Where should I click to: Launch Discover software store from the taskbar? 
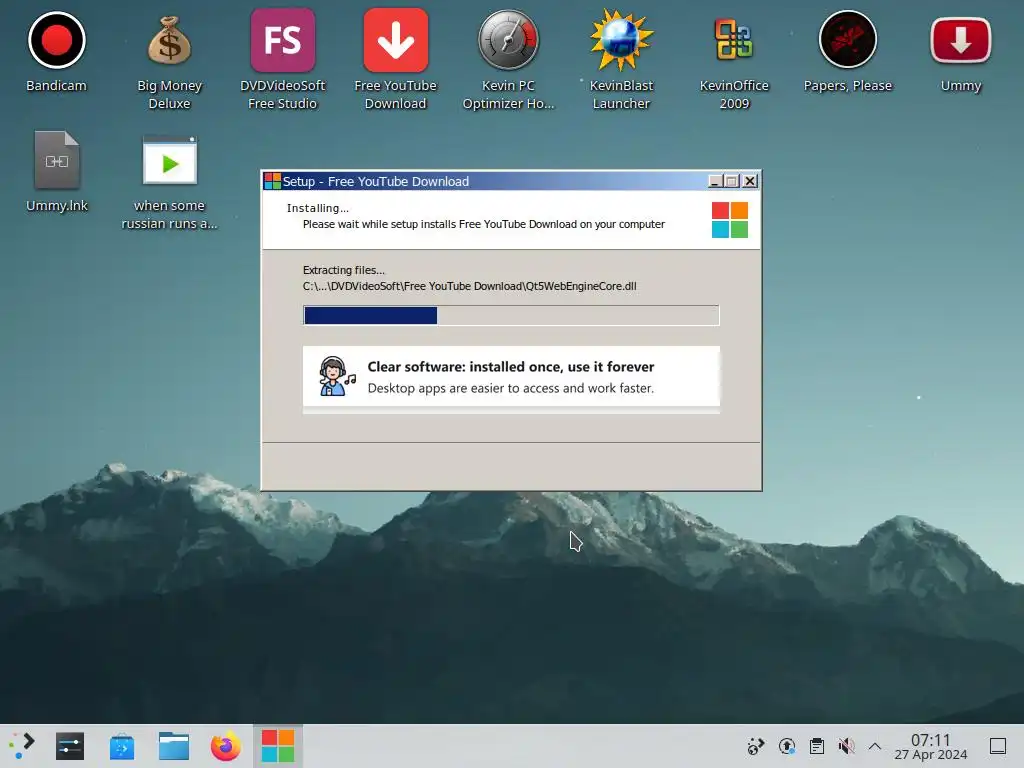(121, 746)
